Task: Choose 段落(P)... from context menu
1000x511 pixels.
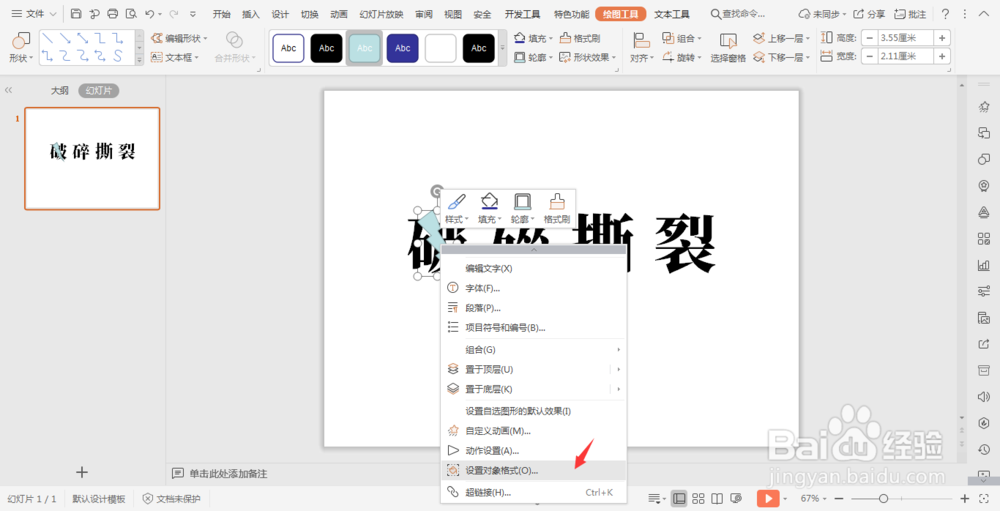Action: click(x=534, y=307)
